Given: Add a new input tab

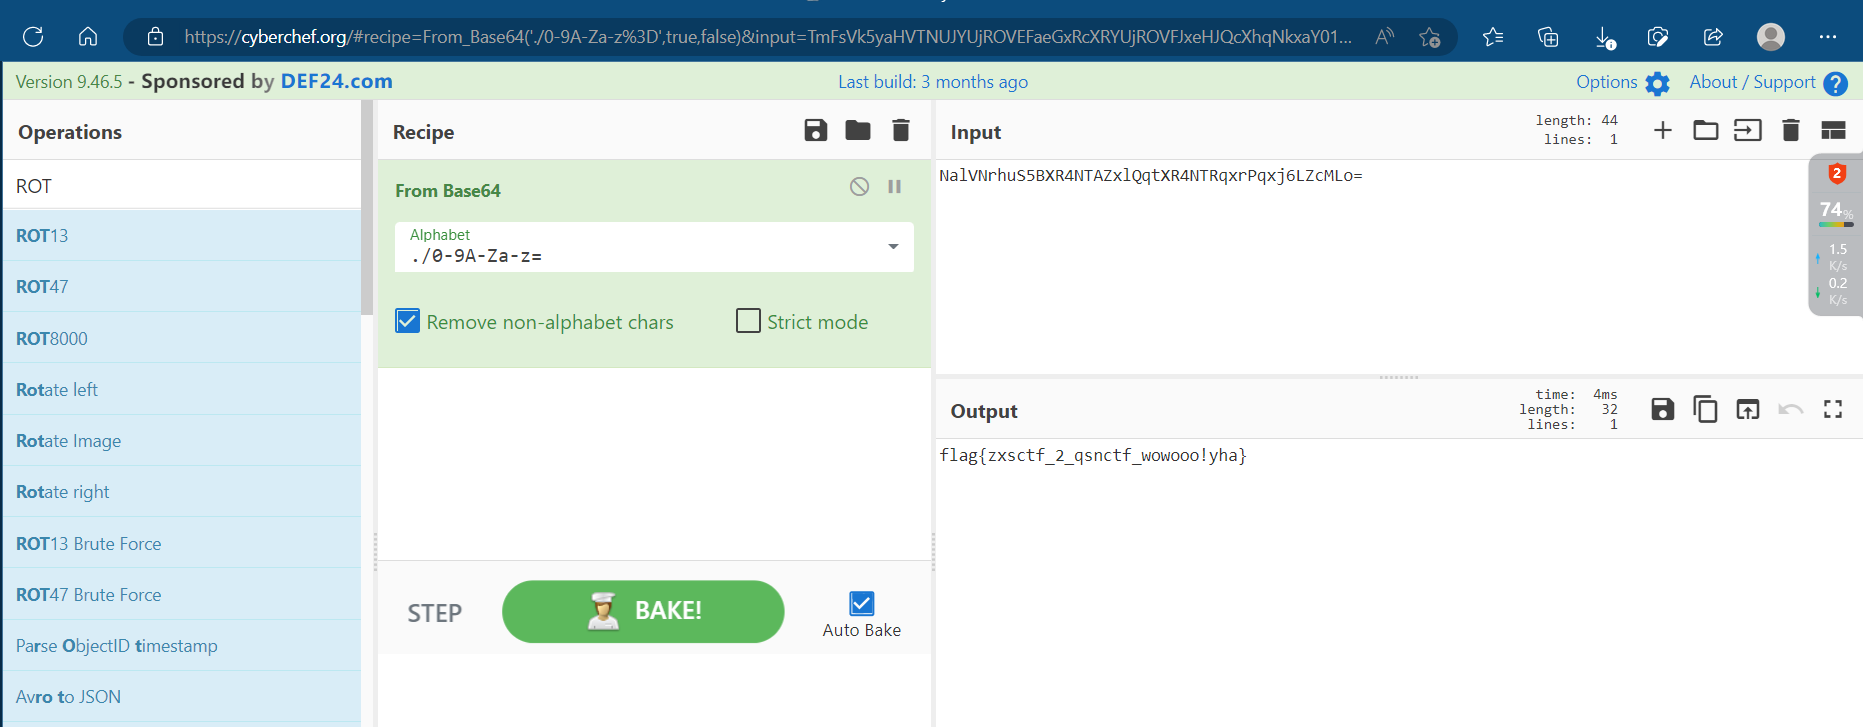Looking at the screenshot, I should coord(1662,130).
